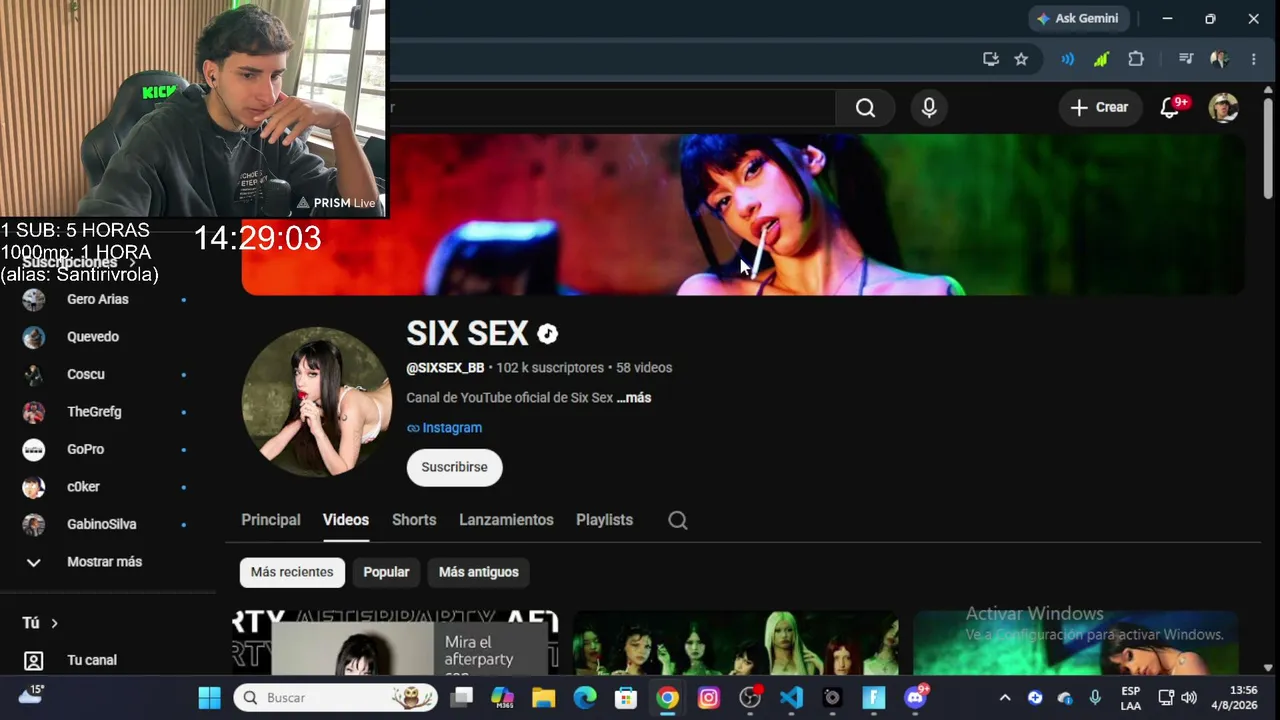
Task: Click the taskbar Buscar search box
Action: 336,697
